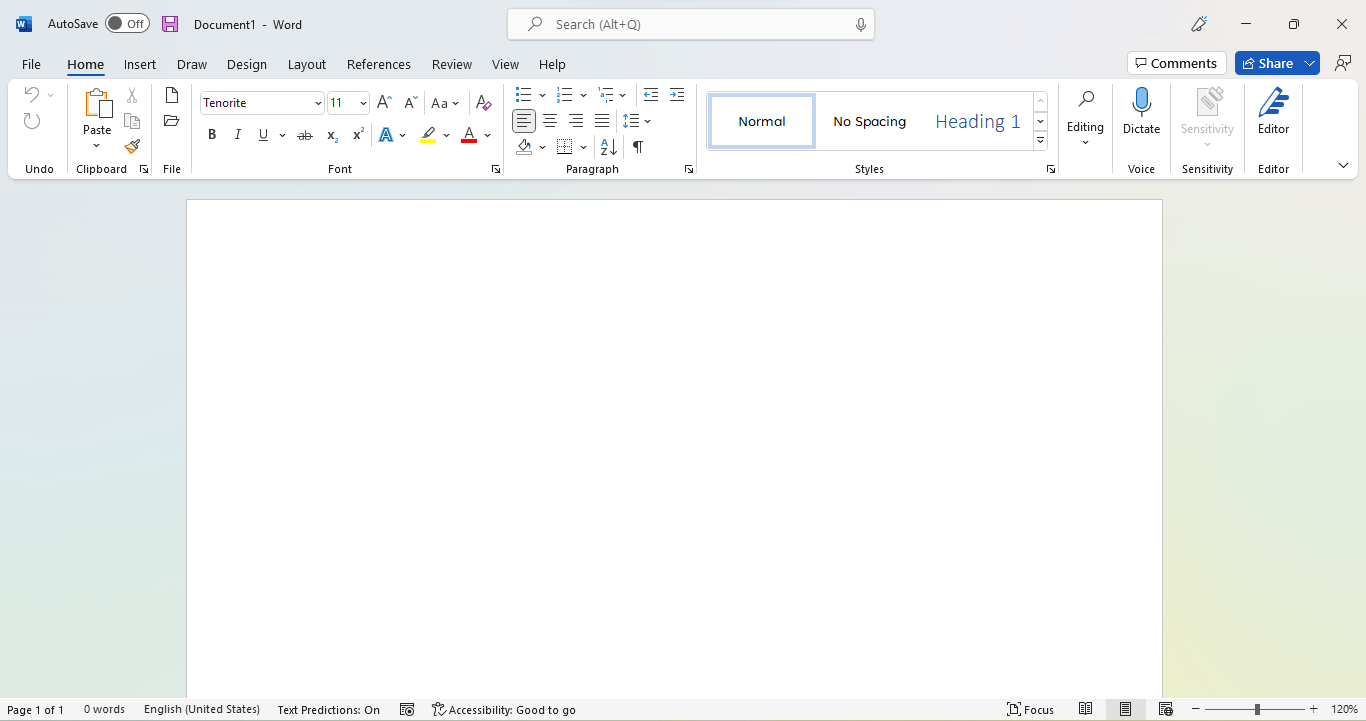Select the Format Painter brush icon
This screenshot has height=721, width=1366.
coord(132,147)
